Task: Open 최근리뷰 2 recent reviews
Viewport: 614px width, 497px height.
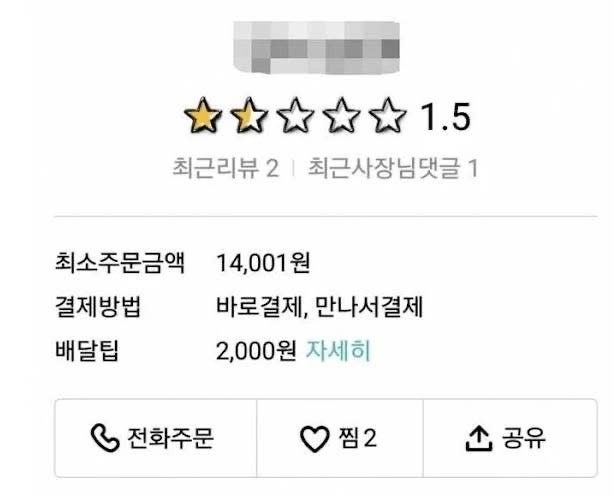Action: (226, 168)
